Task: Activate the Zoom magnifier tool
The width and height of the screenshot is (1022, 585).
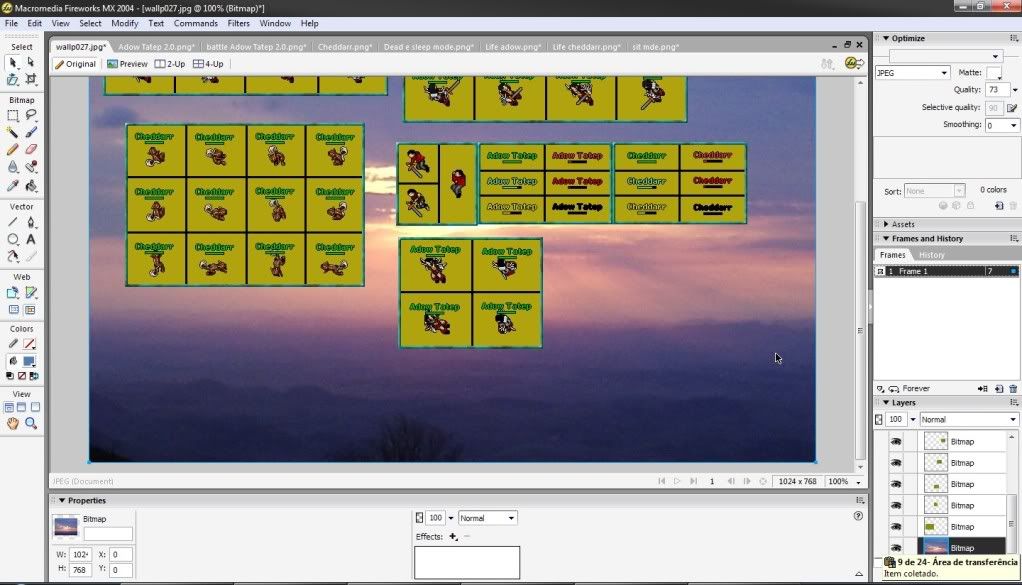Action: pyautogui.click(x=31, y=424)
